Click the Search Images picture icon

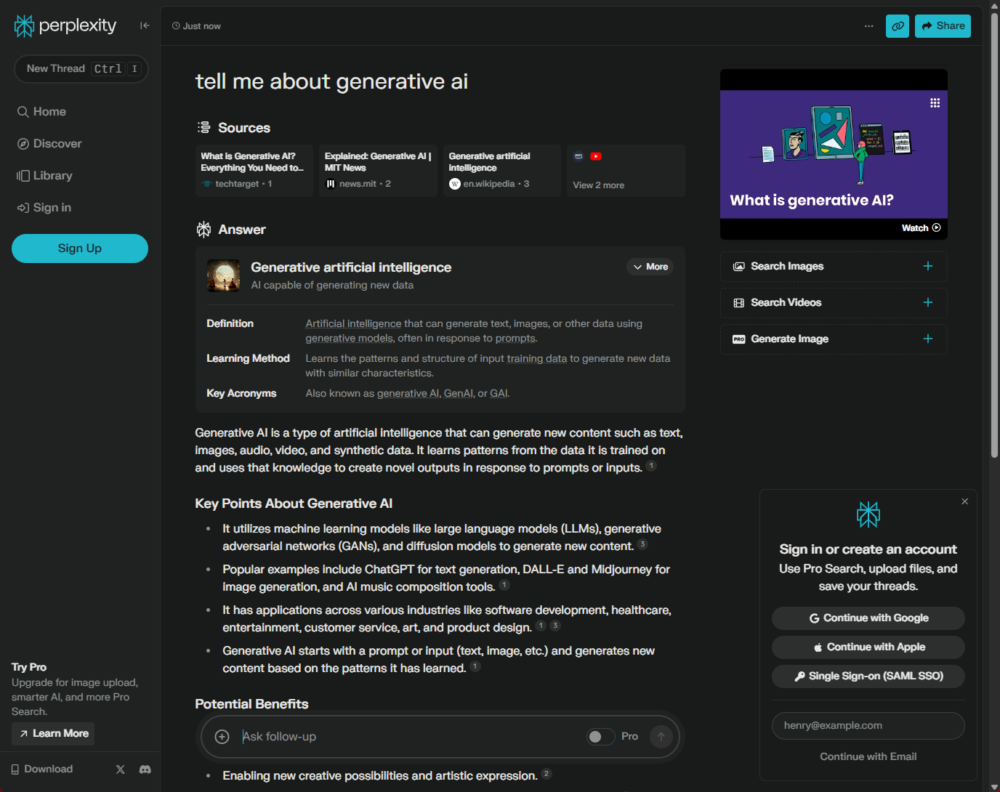coord(739,267)
